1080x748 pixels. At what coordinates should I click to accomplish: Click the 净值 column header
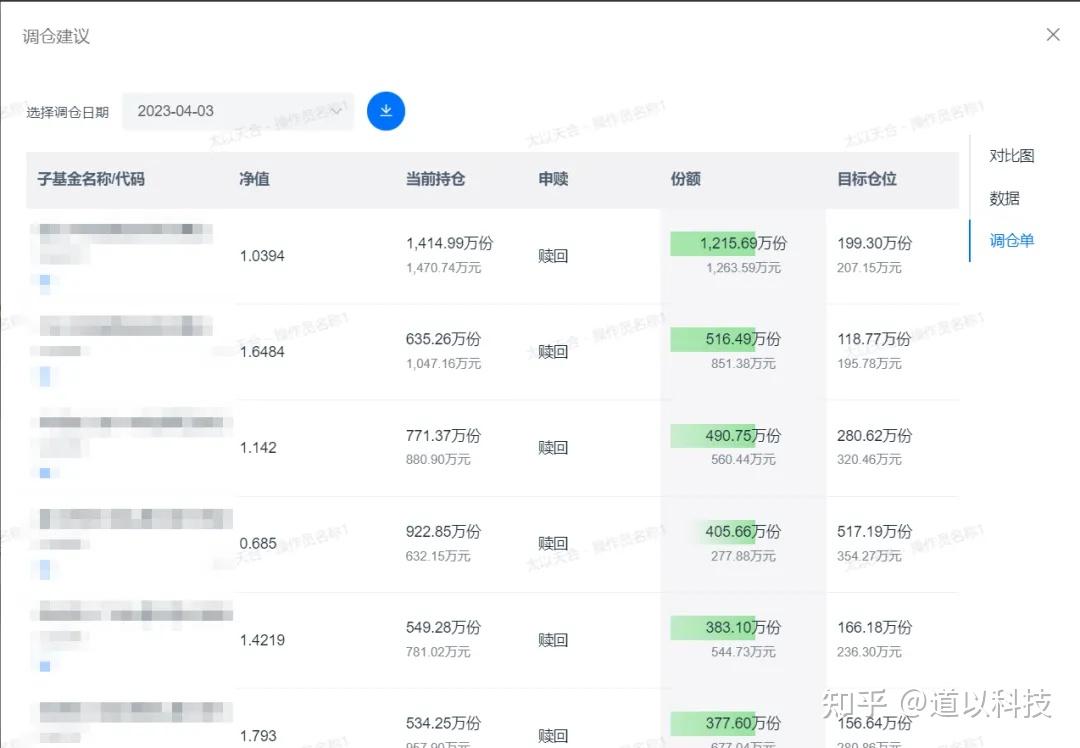pyautogui.click(x=254, y=179)
